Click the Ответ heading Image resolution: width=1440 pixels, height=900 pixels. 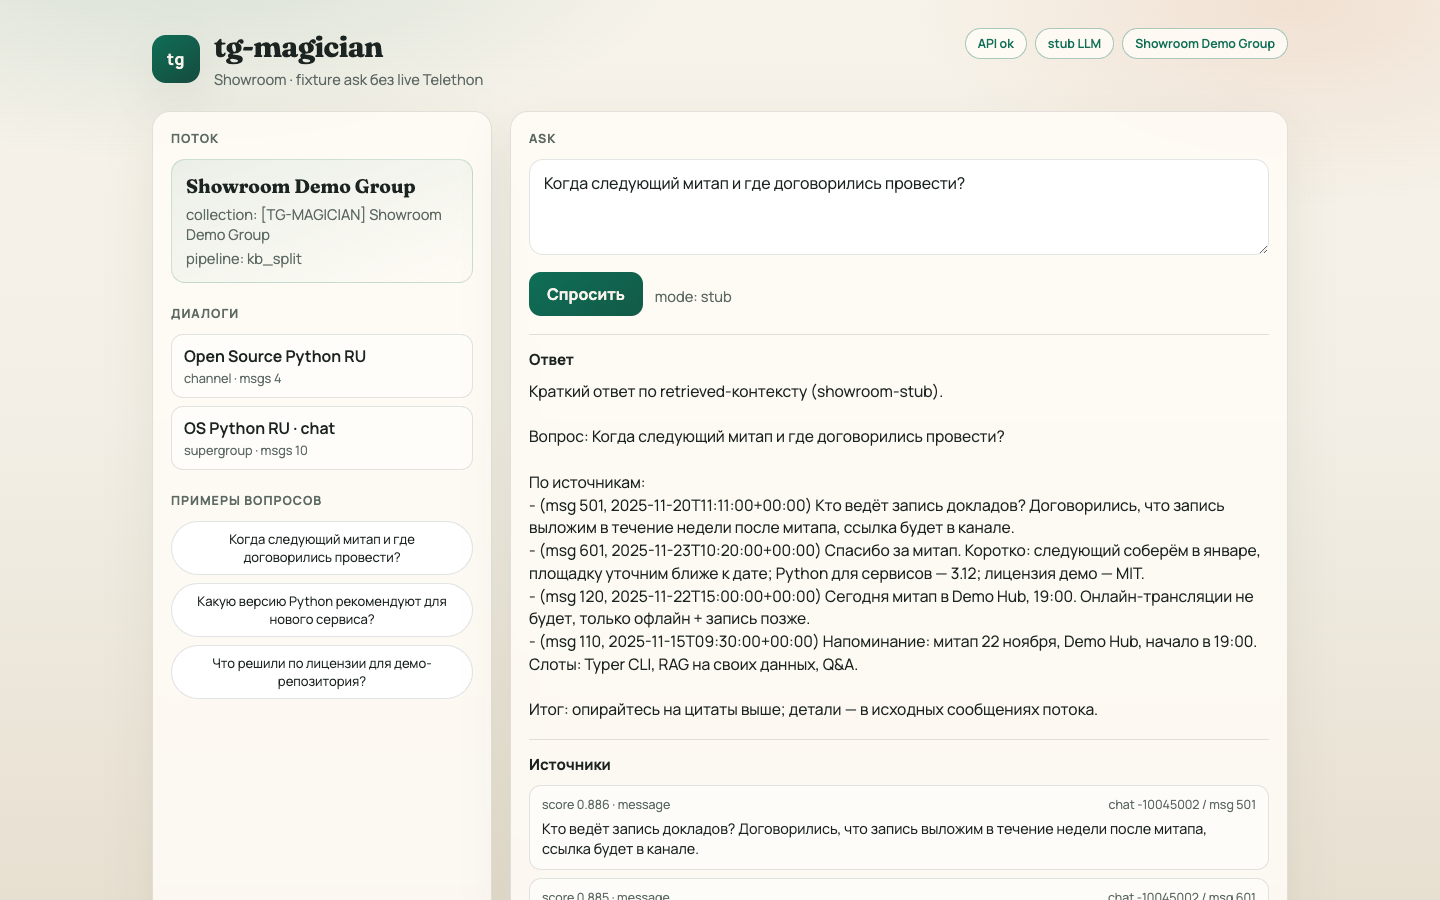click(x=551, y=360)
